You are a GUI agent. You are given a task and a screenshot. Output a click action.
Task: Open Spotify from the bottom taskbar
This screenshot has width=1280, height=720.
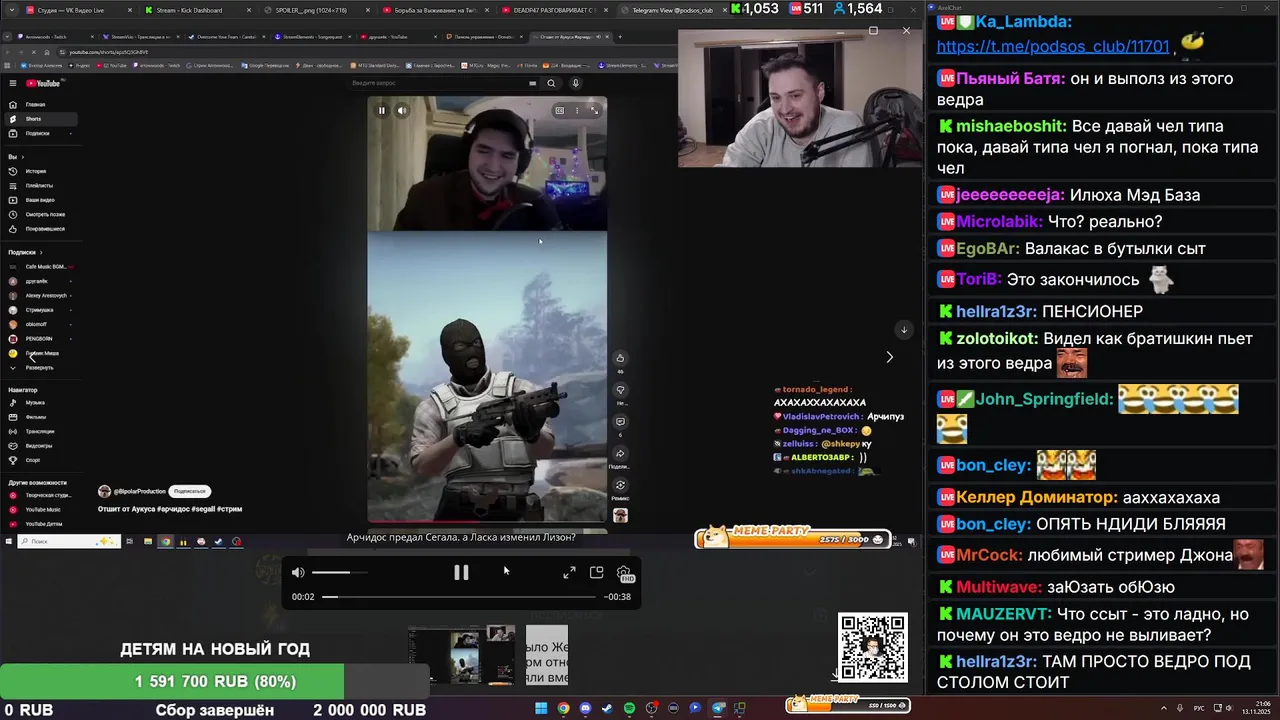[x=629, y=708]
